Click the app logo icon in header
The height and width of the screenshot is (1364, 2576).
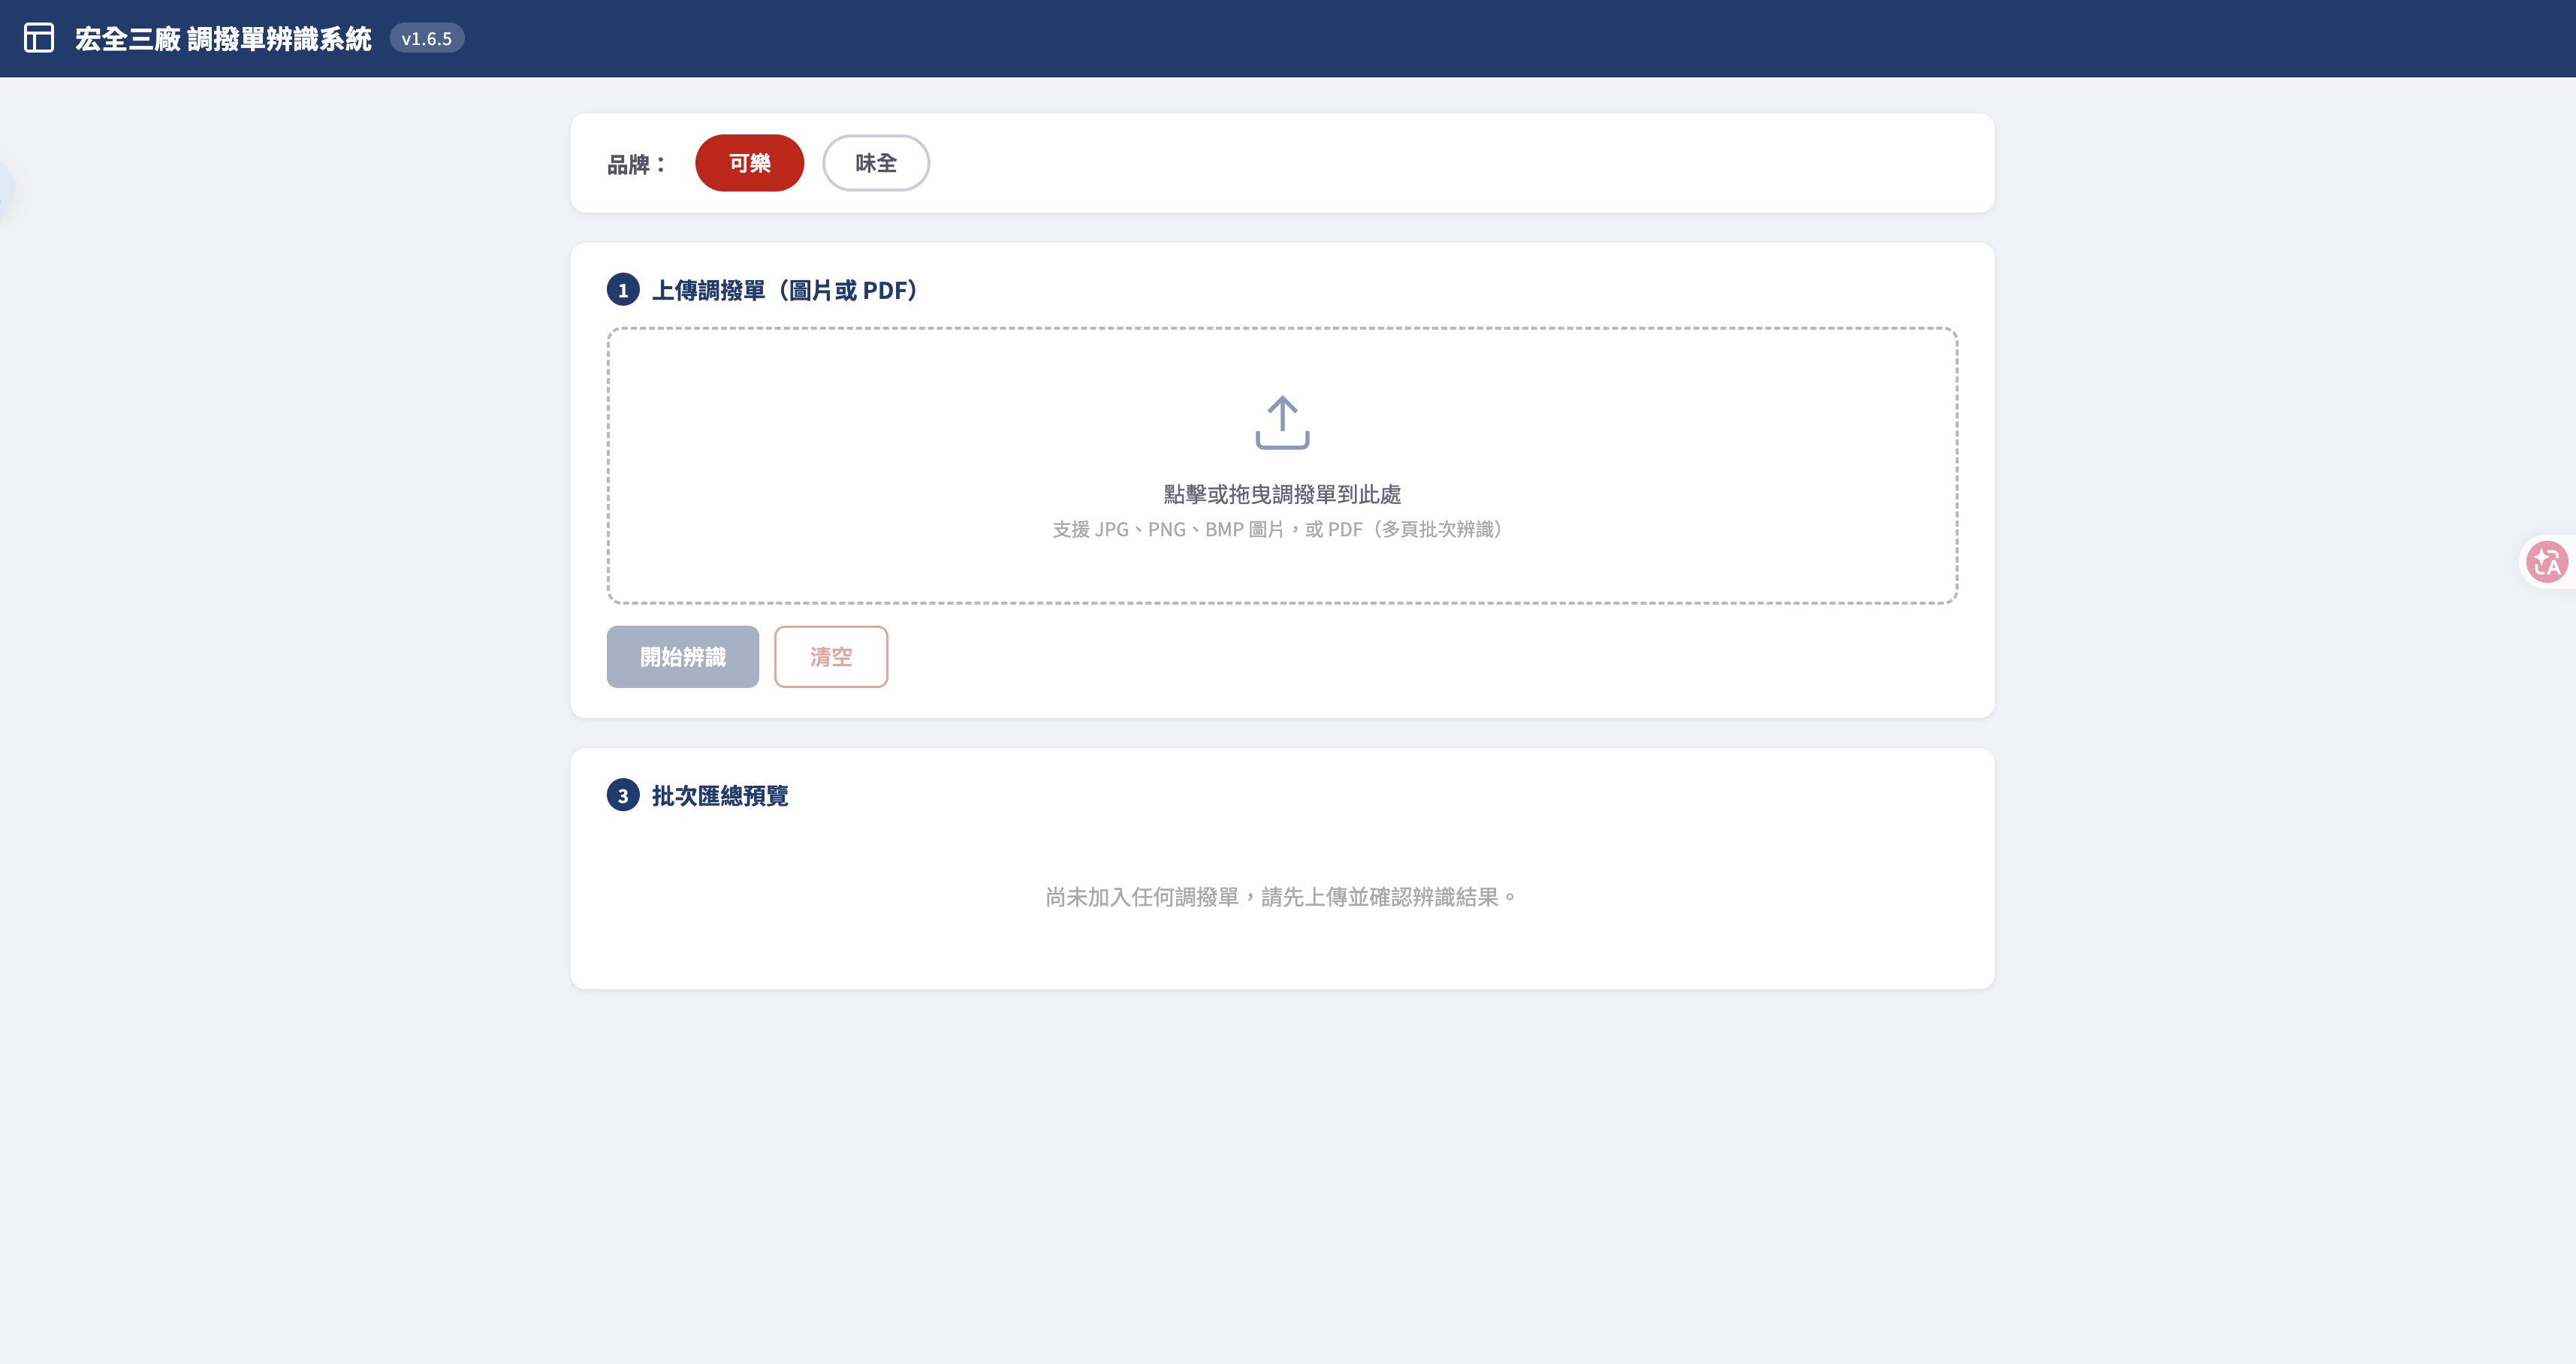39,38
